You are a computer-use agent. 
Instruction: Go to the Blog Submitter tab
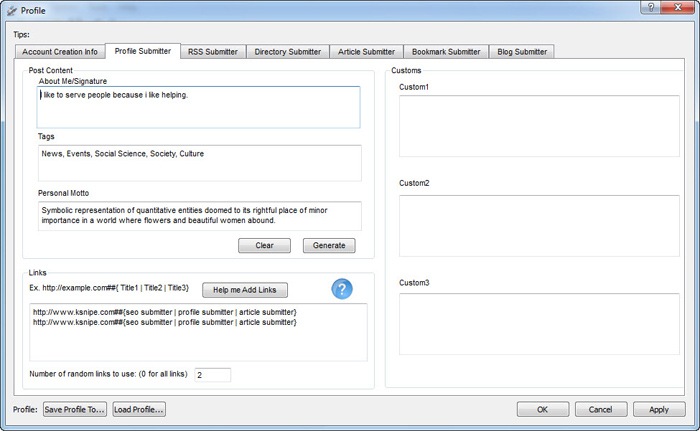click(522, 52)
